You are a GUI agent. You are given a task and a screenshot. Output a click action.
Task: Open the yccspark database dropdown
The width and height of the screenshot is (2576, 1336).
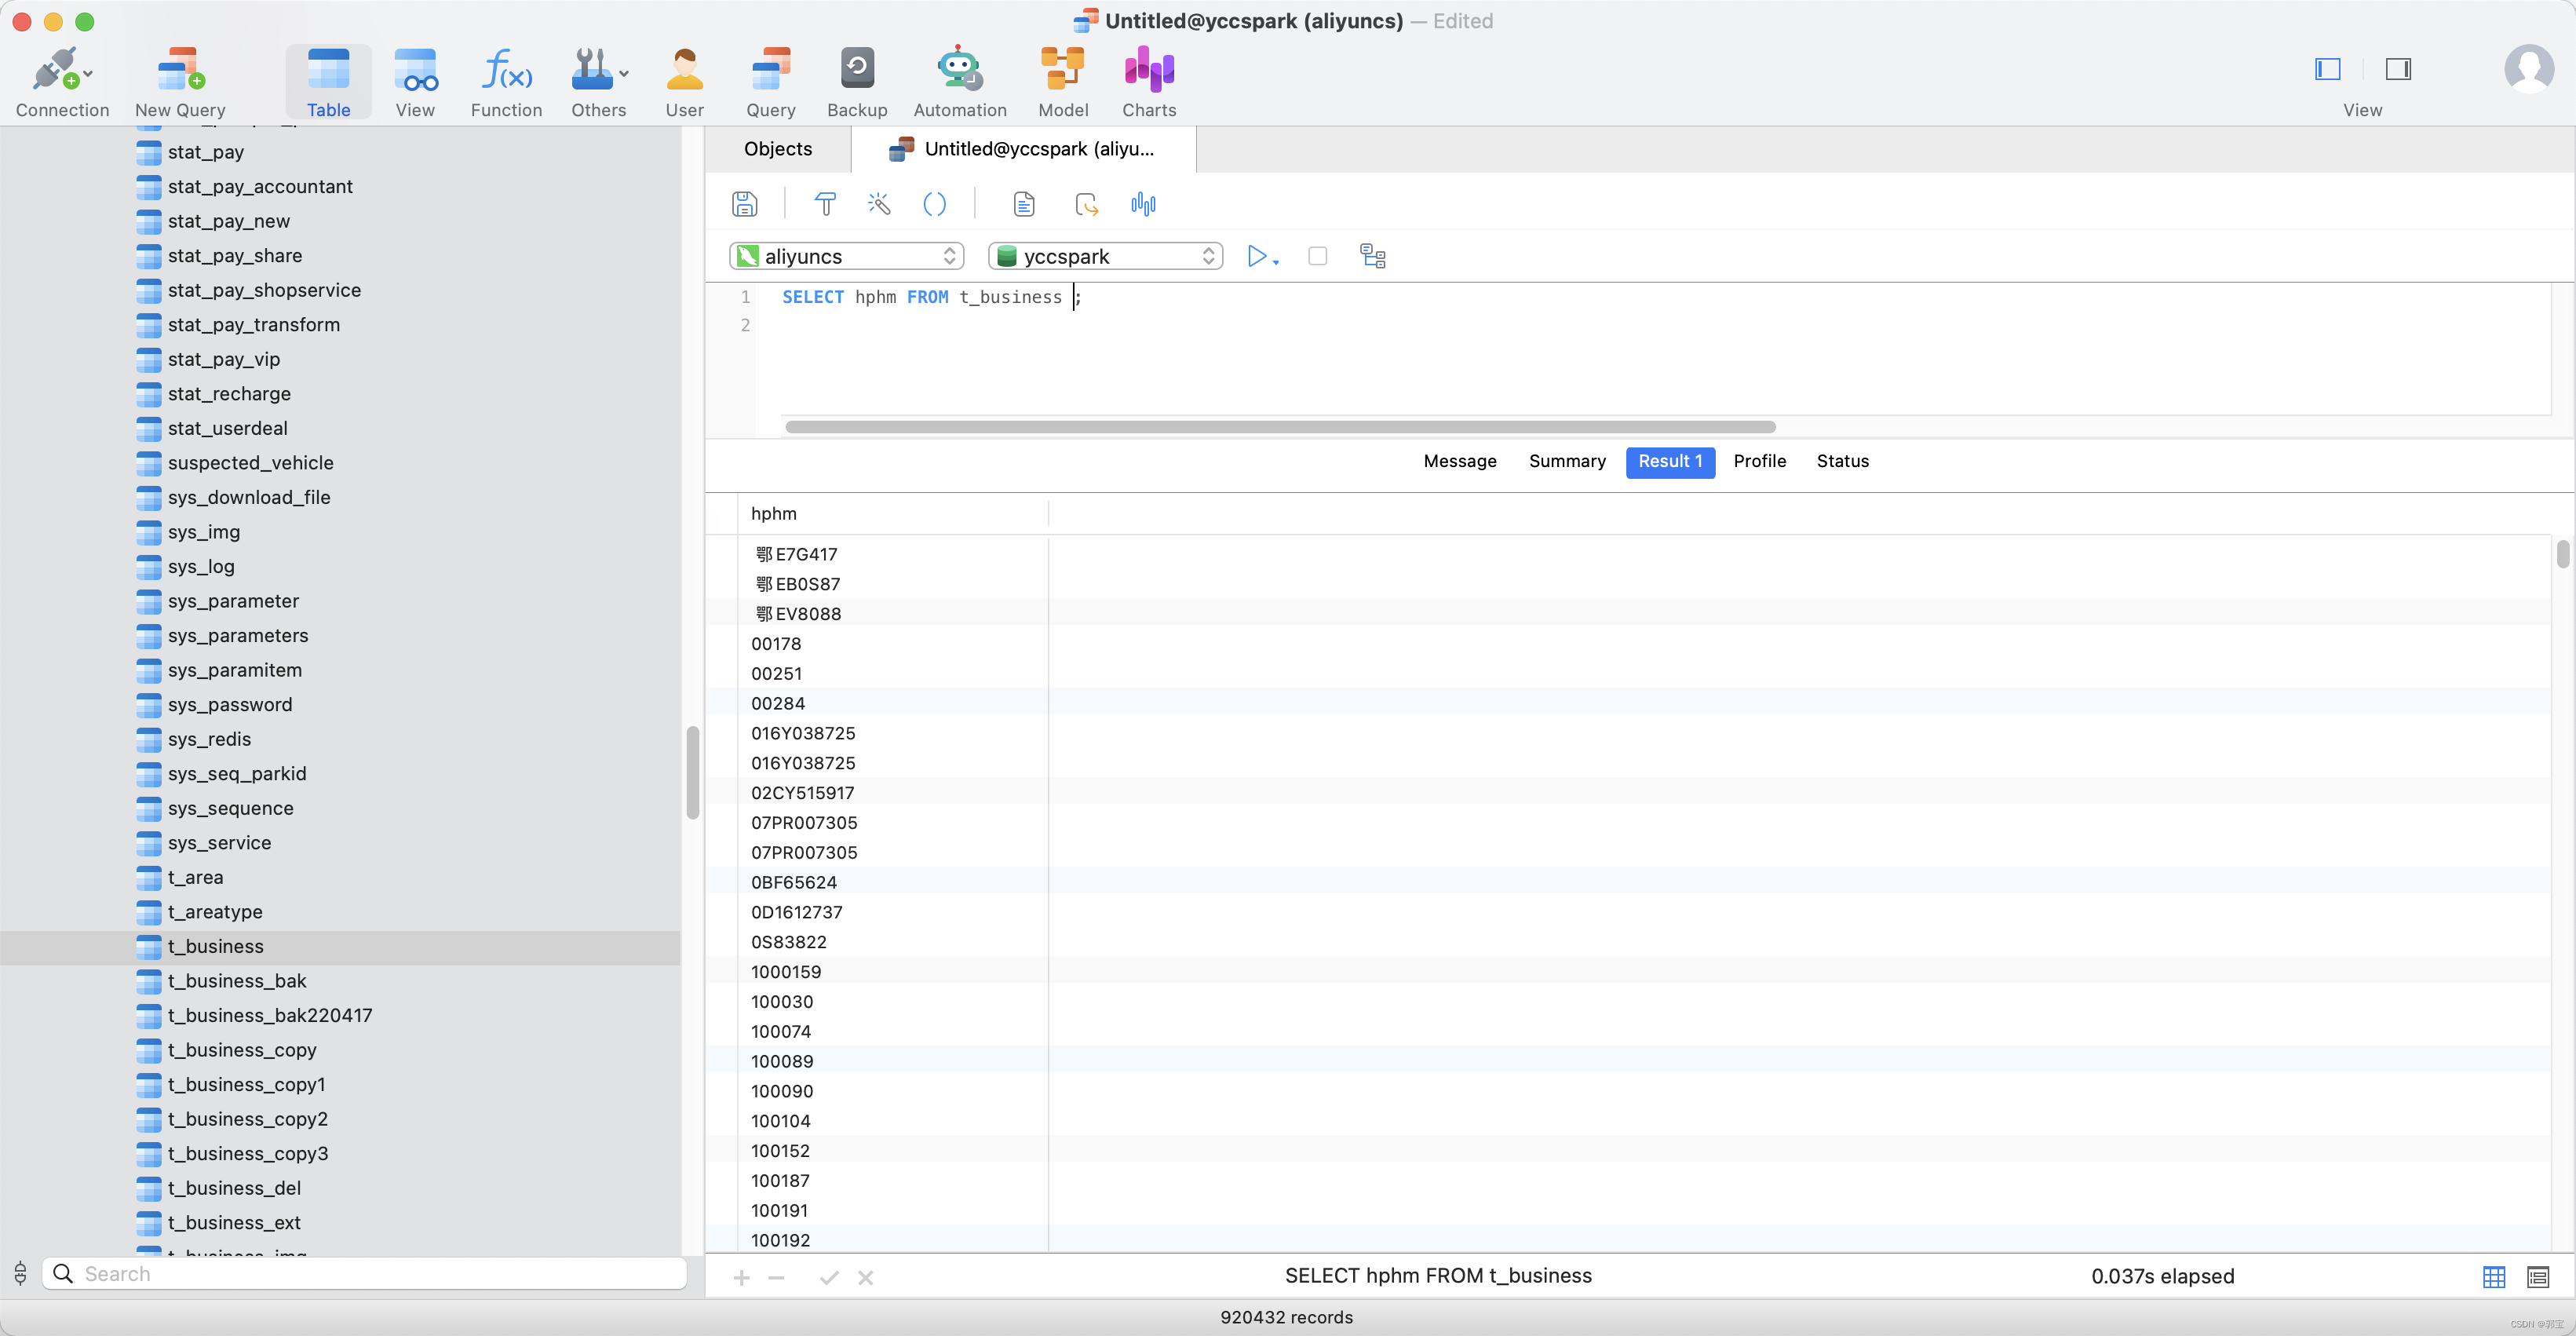1105,256
